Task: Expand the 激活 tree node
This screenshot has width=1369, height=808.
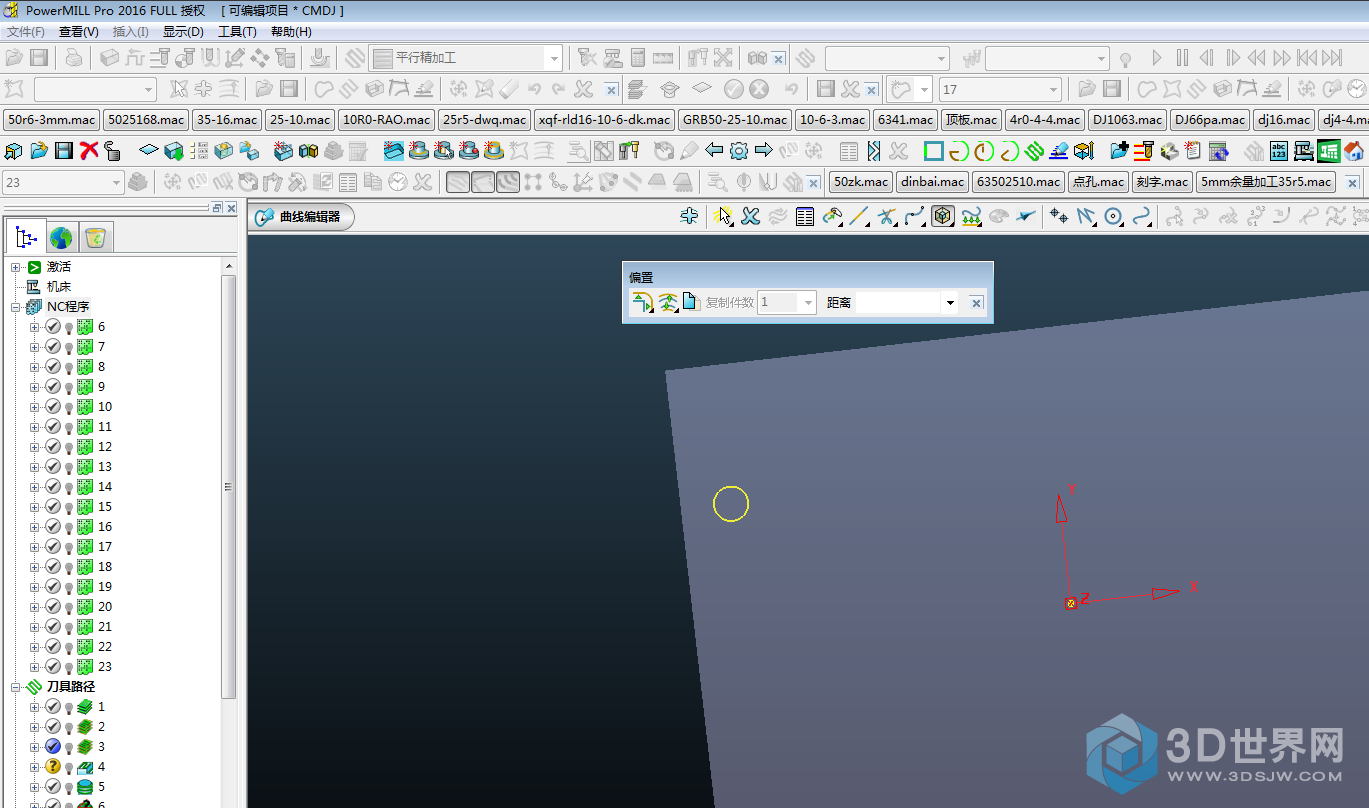Action: 15,267
